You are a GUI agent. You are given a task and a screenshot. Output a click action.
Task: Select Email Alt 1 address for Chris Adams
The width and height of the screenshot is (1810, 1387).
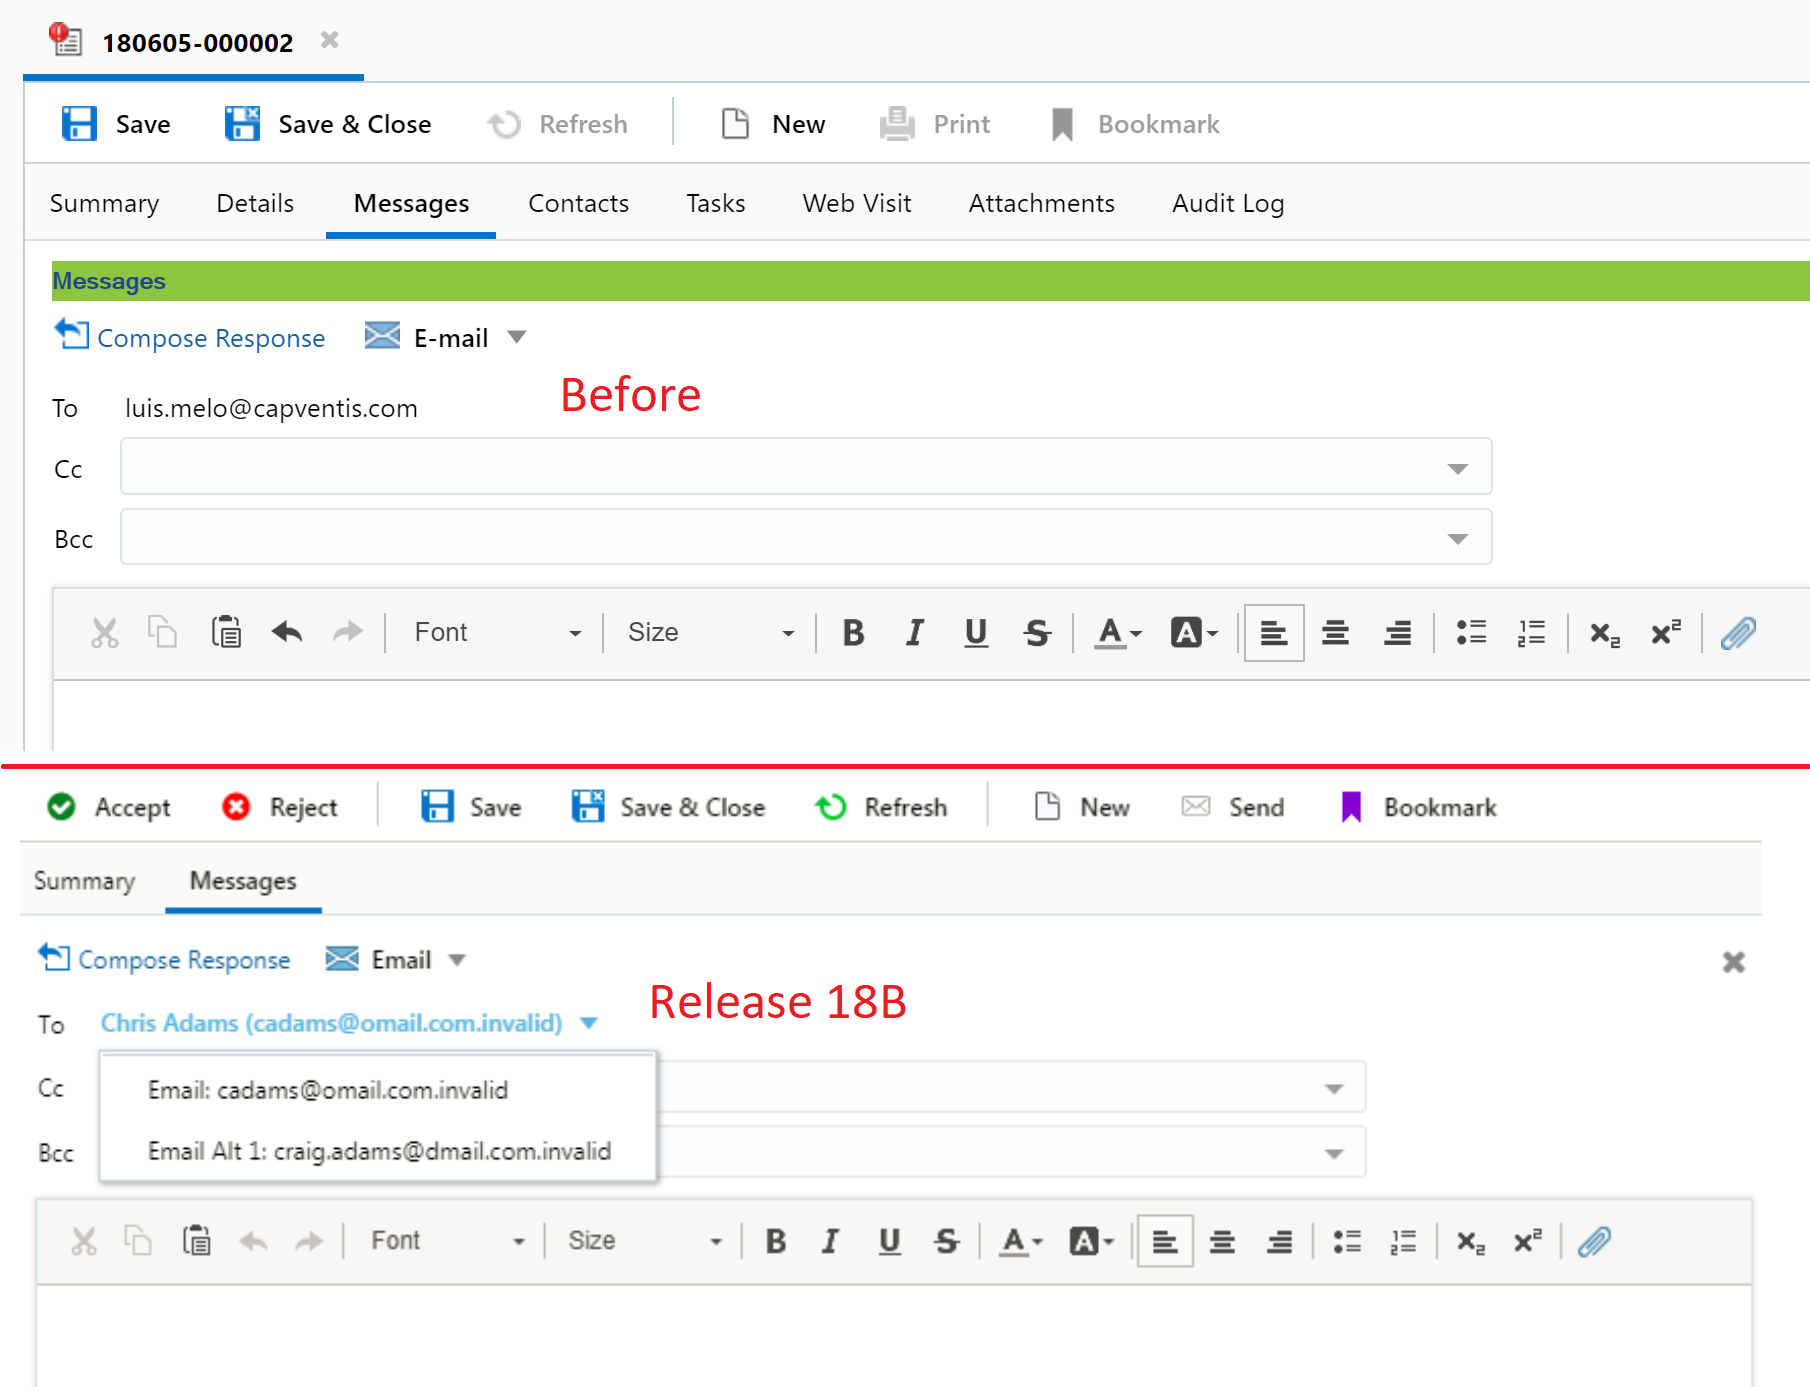coord(379,1150)
